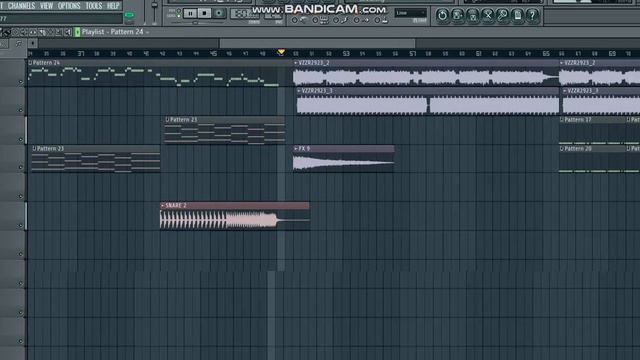Select the SNARE 2 audio clip
Screen dimensions: 640x360
pyautogui.click(x=235, y=216)
